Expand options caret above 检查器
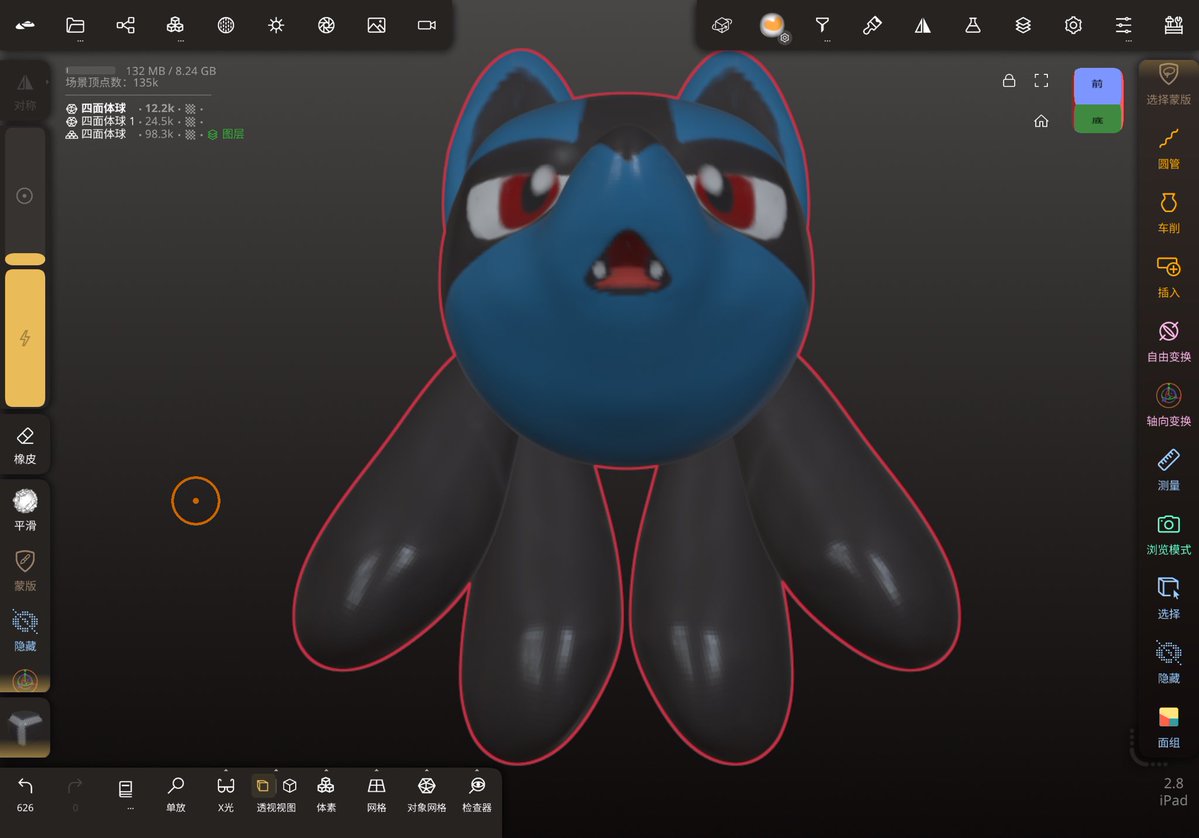 pyautogui.click(x=477, y=770)
